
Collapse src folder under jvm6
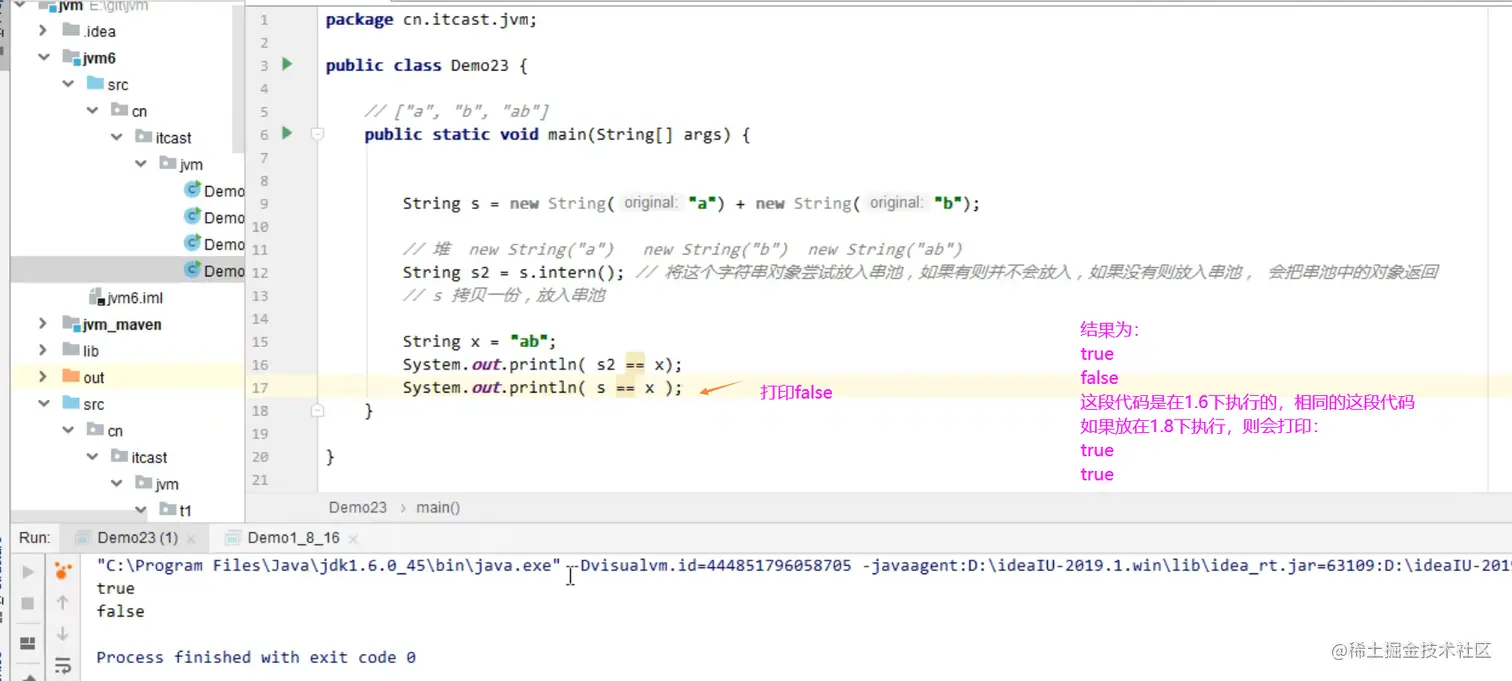[68, 84]
